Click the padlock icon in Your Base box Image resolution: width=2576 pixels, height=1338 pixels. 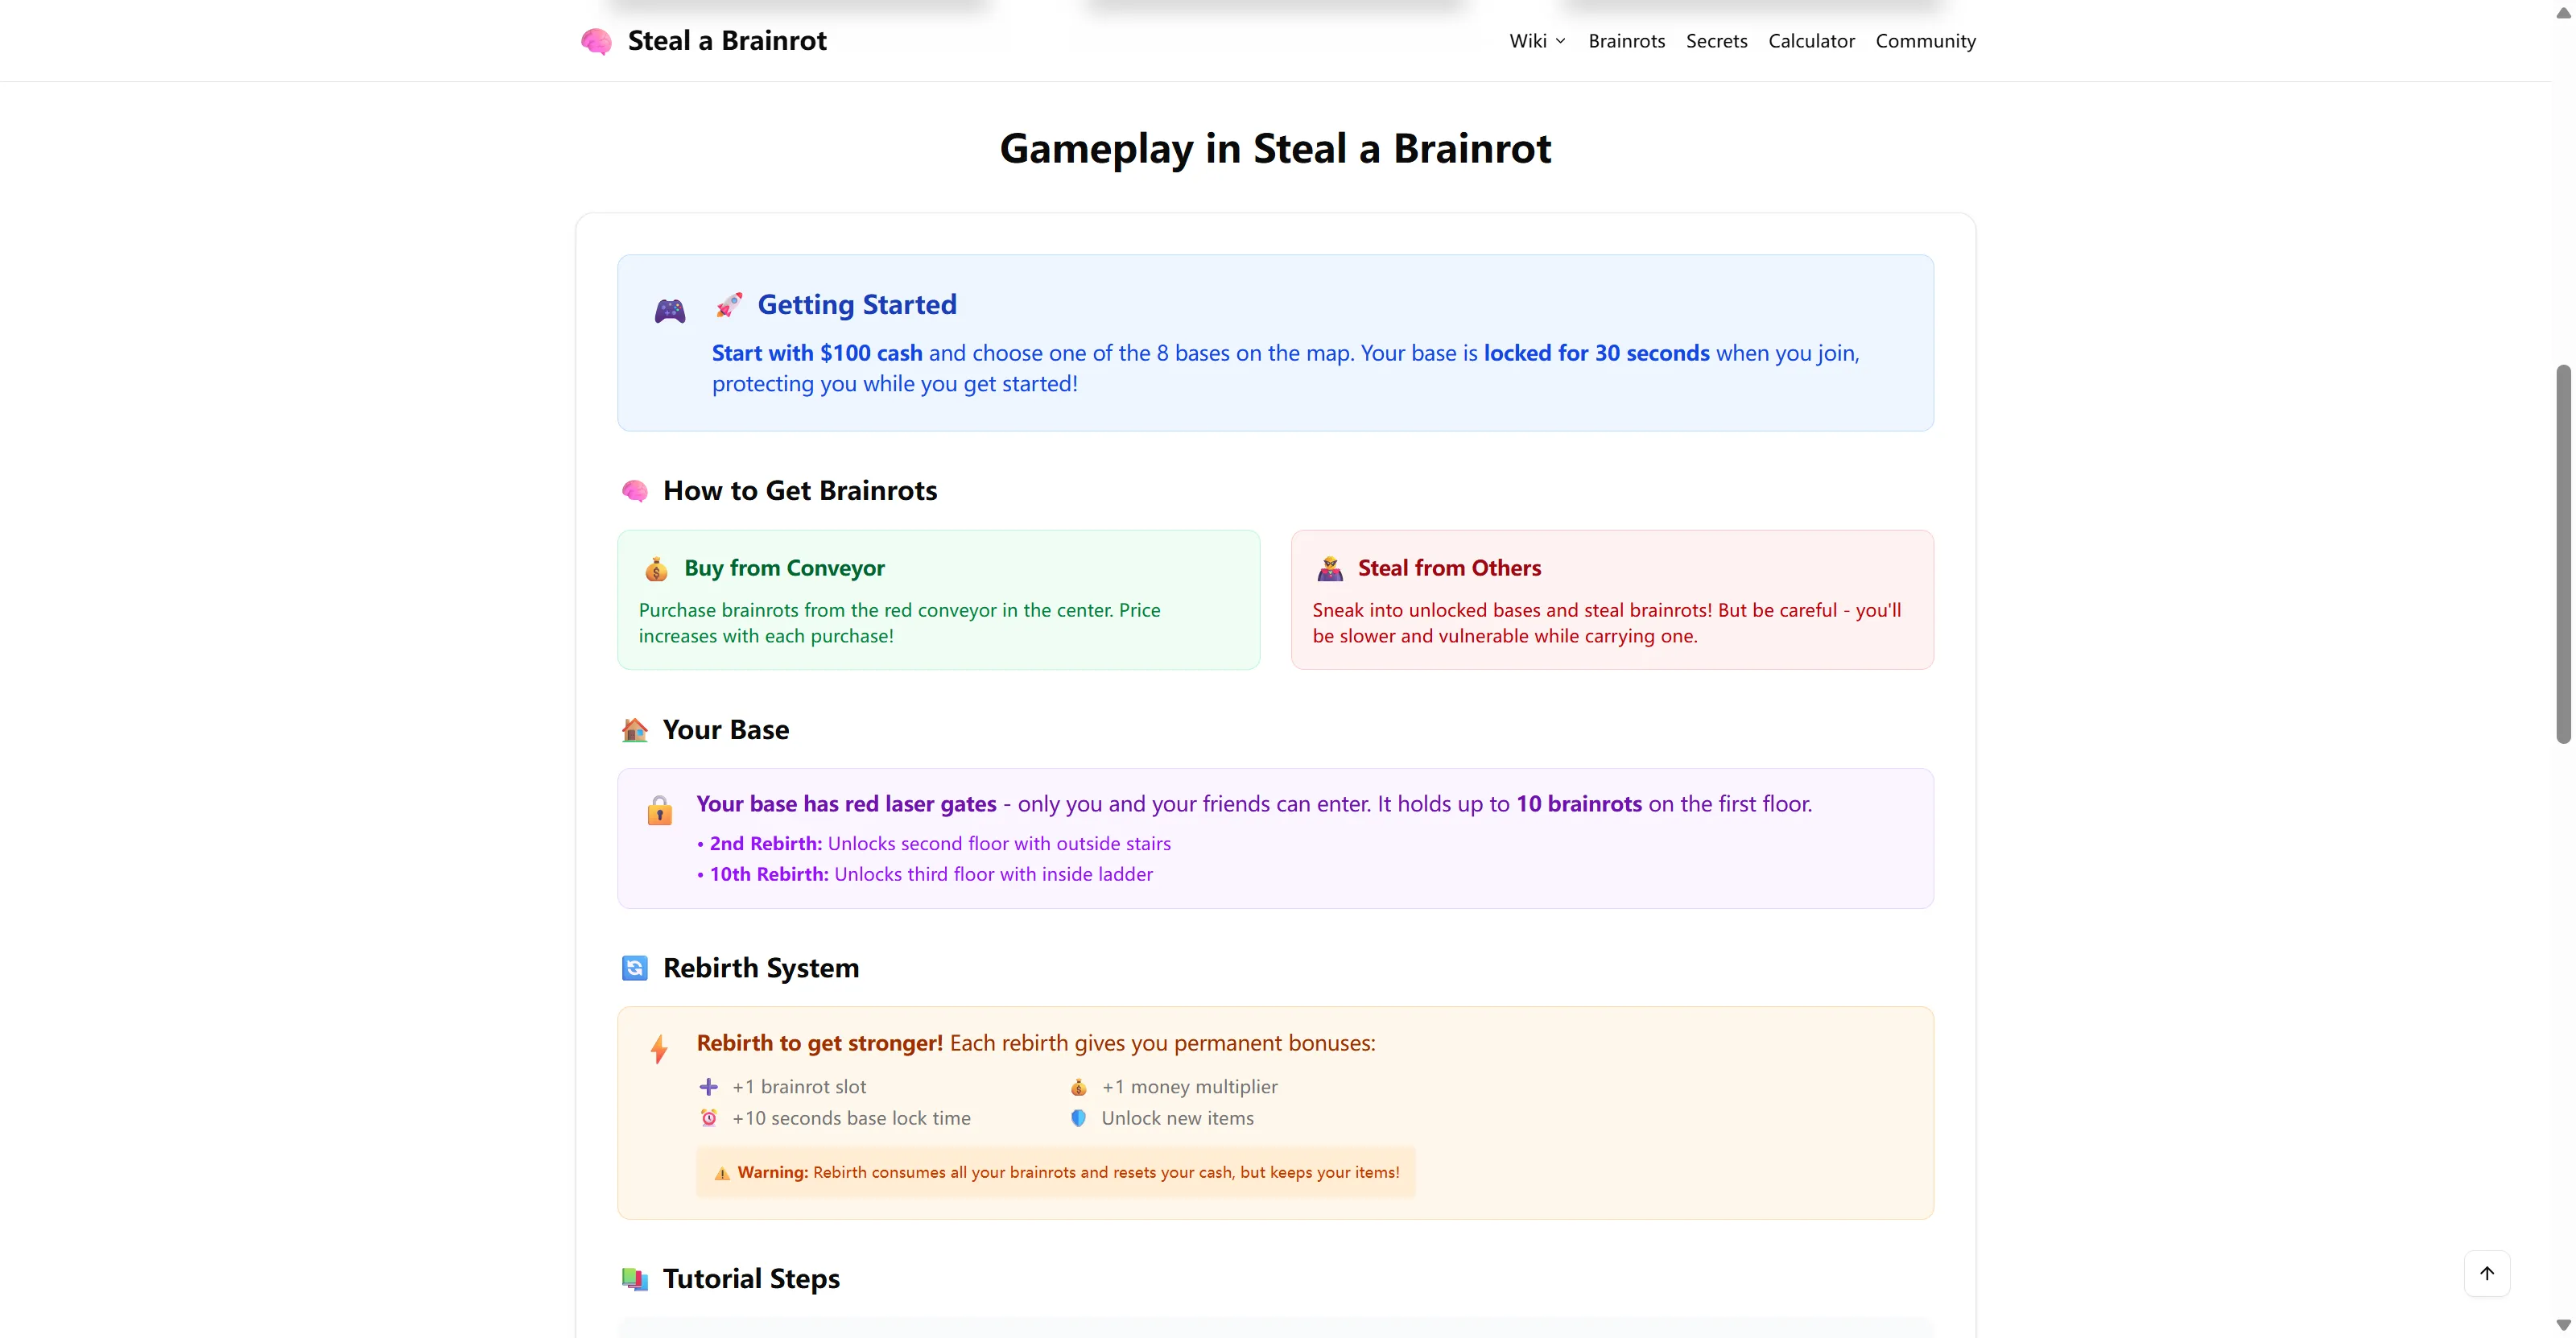pyautogui.click(x=660, y=810)
